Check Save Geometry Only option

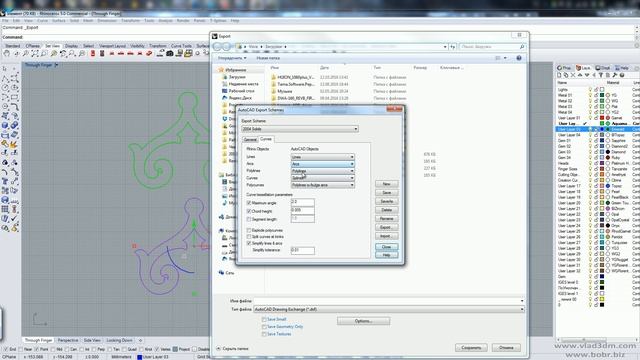tap(264, 327)
